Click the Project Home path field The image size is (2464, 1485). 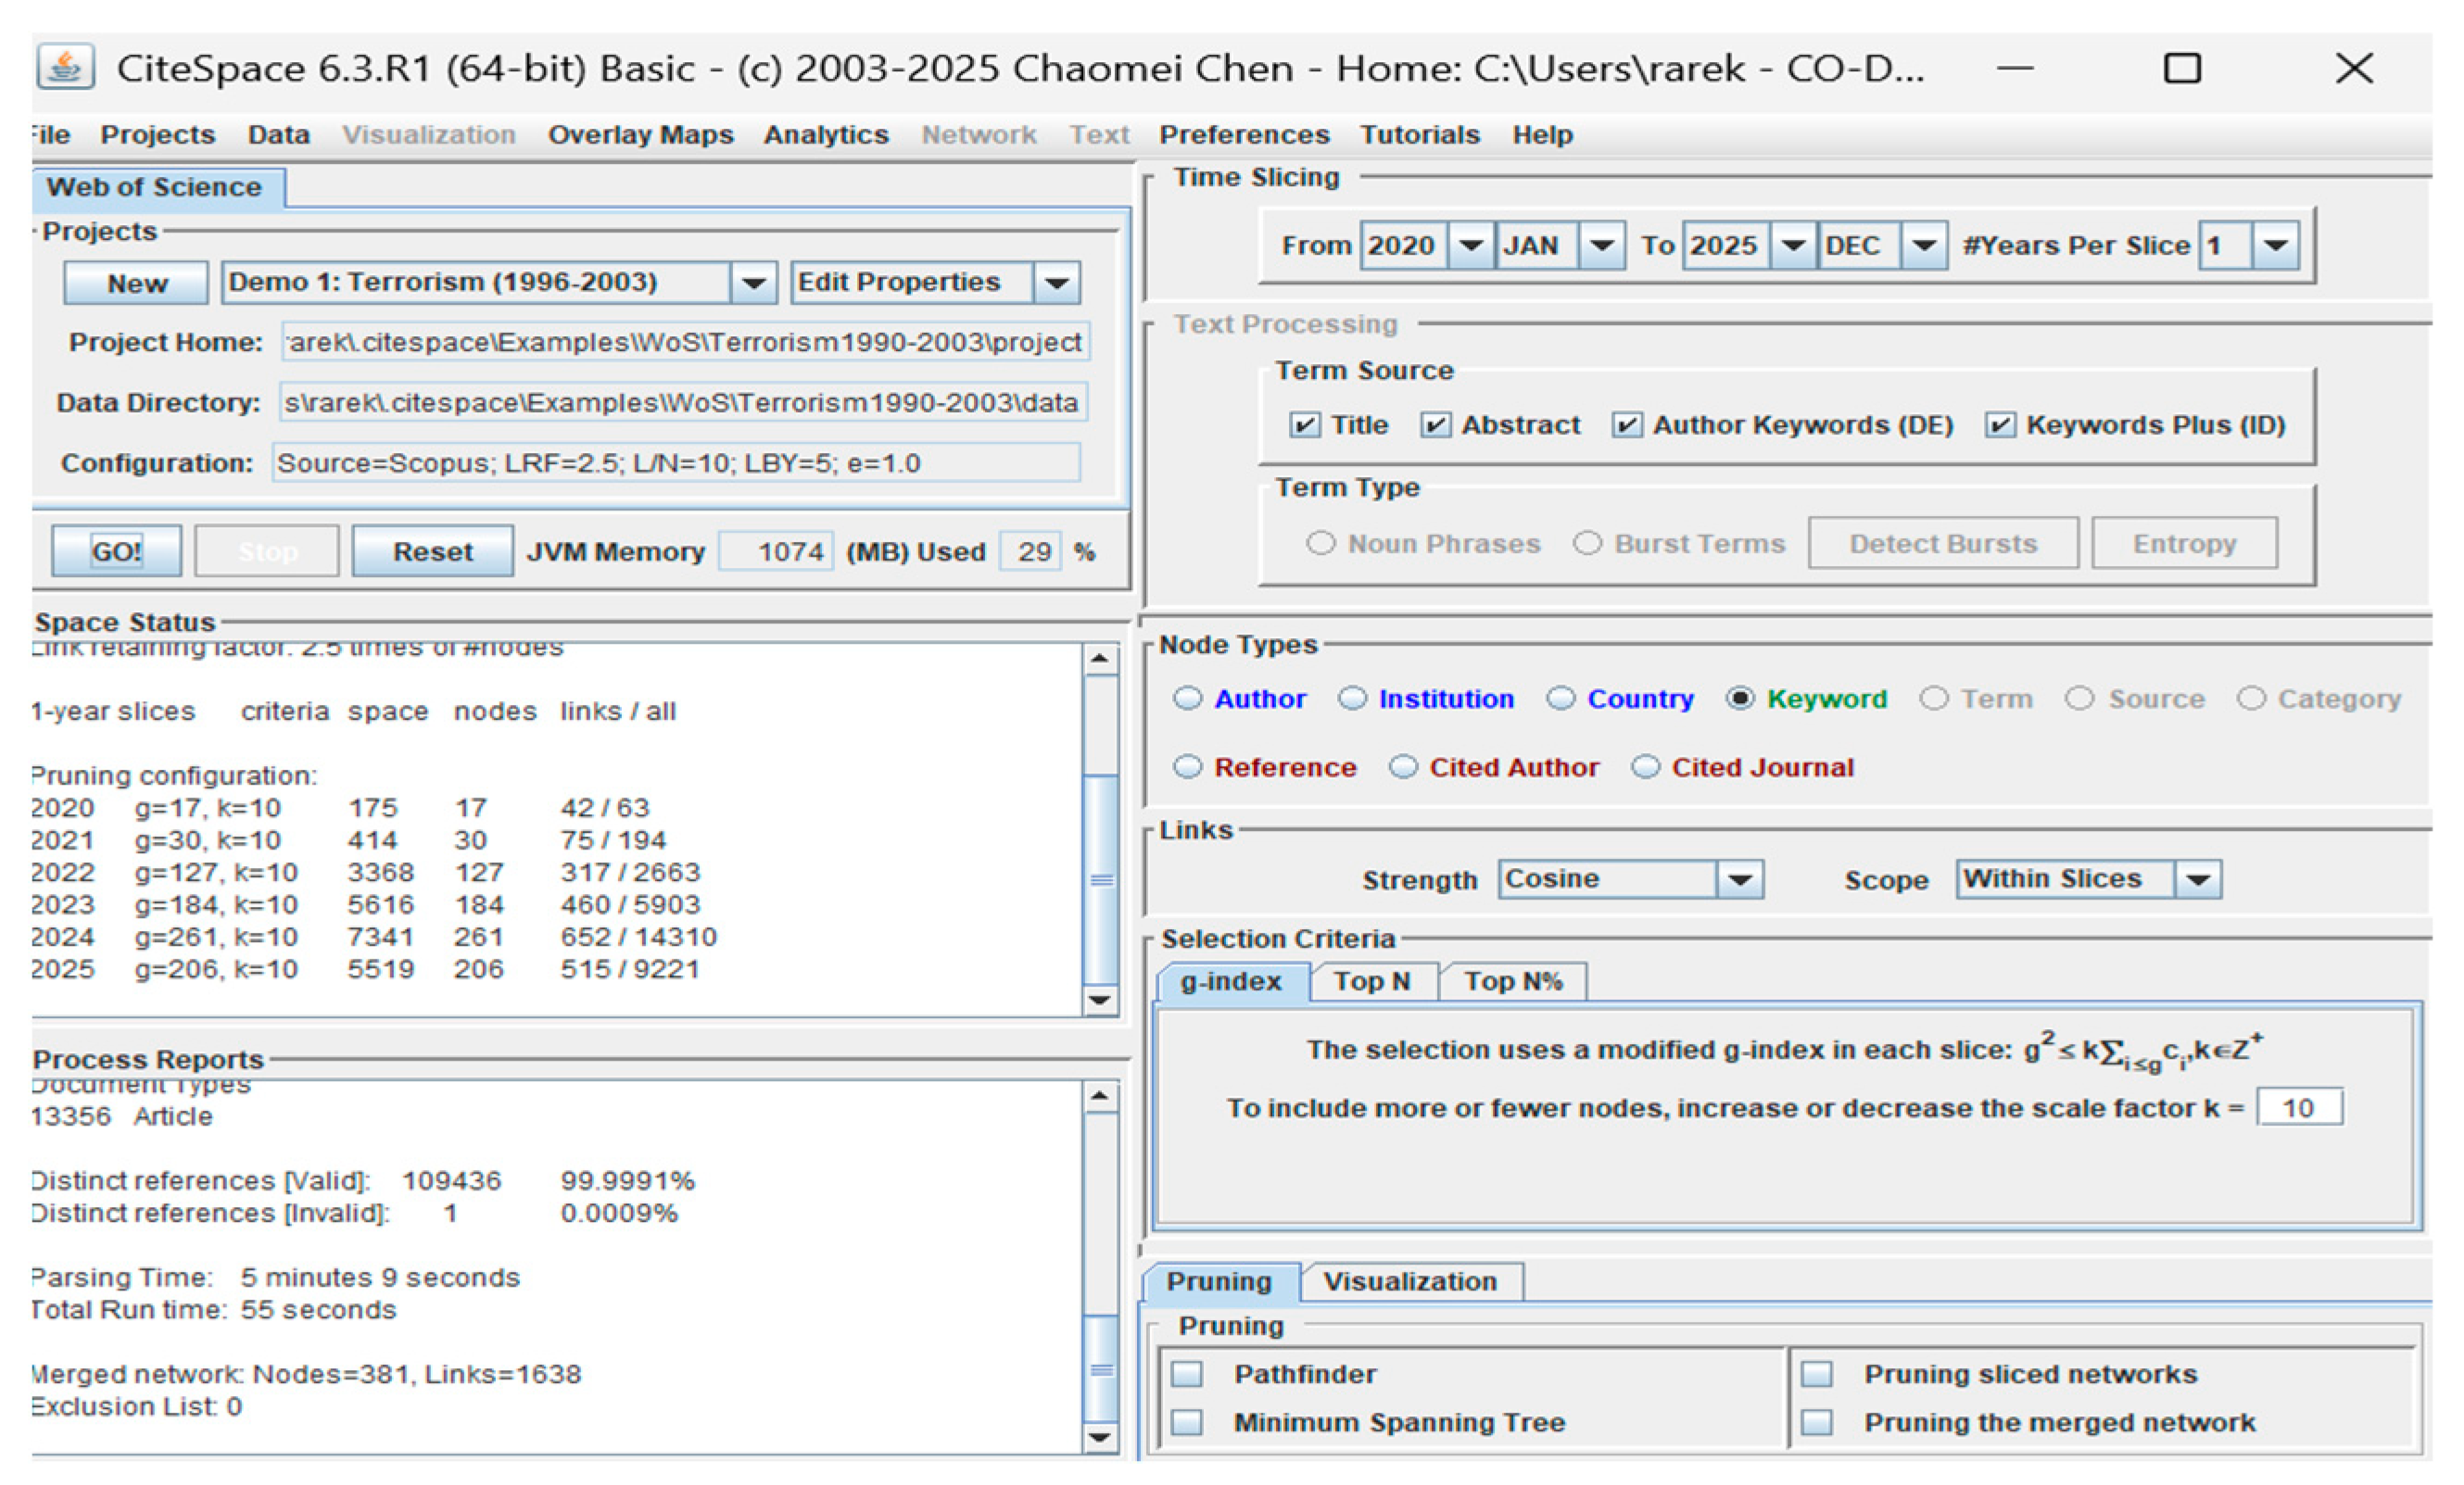click(x=685, y=342)
